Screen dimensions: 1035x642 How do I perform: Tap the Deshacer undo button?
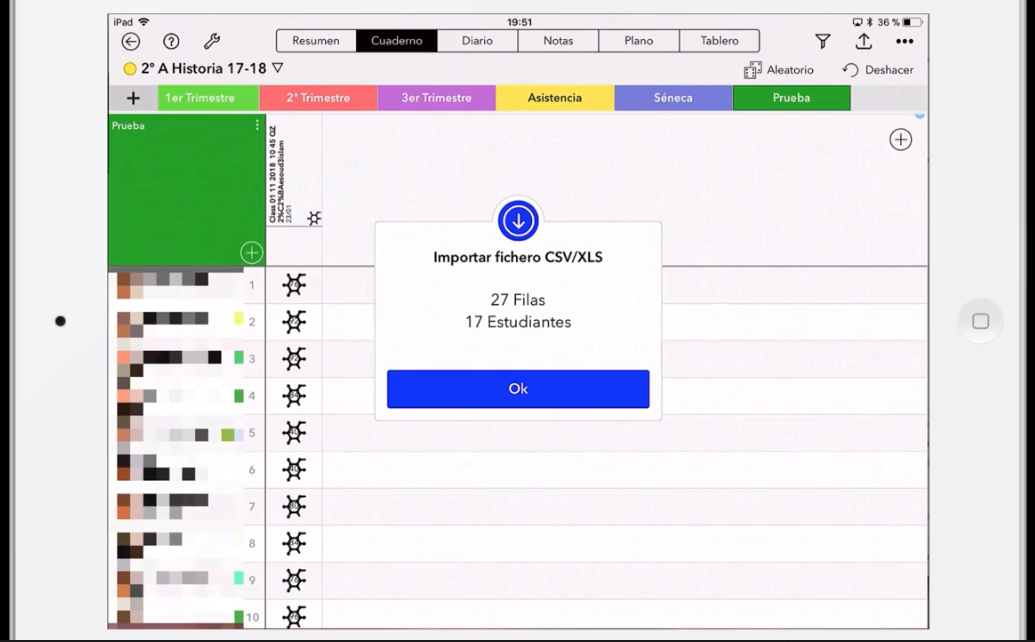[878, 70]
